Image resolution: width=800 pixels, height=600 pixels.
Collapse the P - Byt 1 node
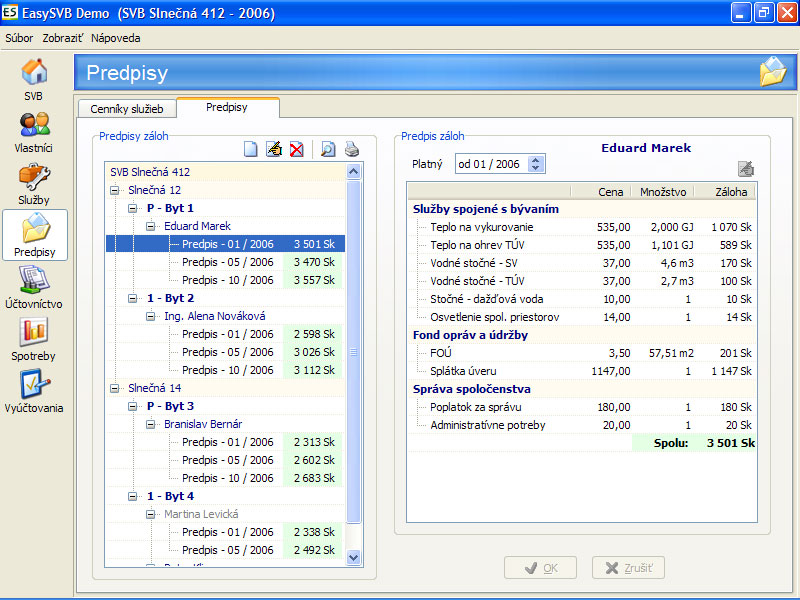pos(133,208)
